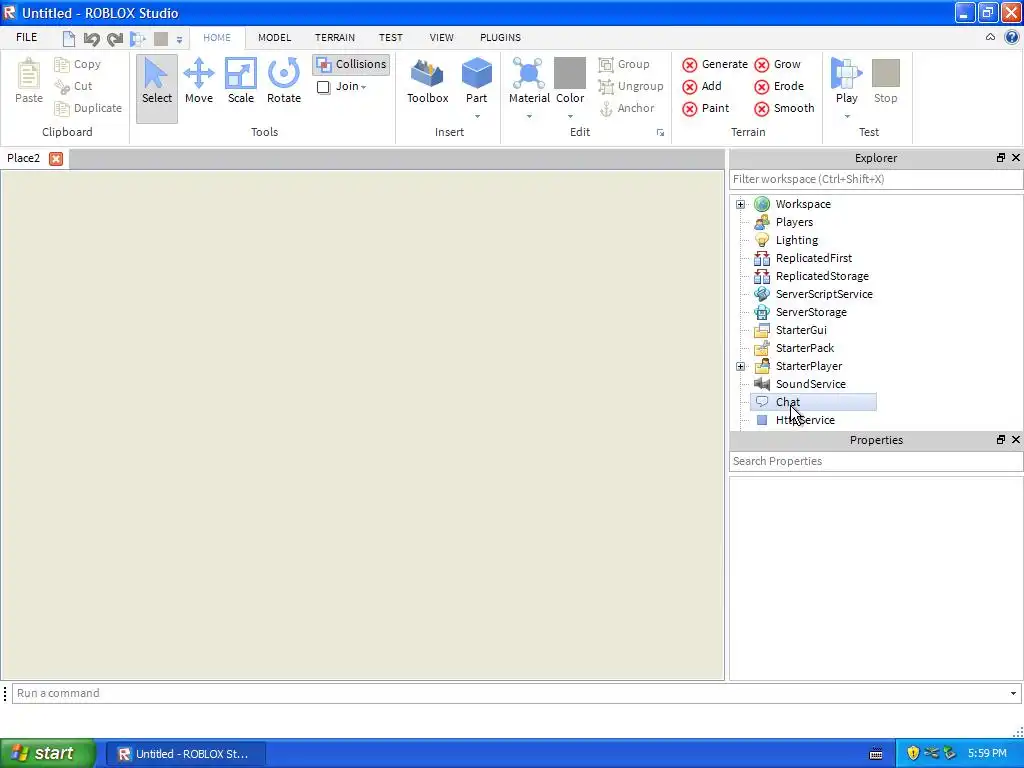Open the Help icon
1024x768 pixels.
tap(1012, 37)
